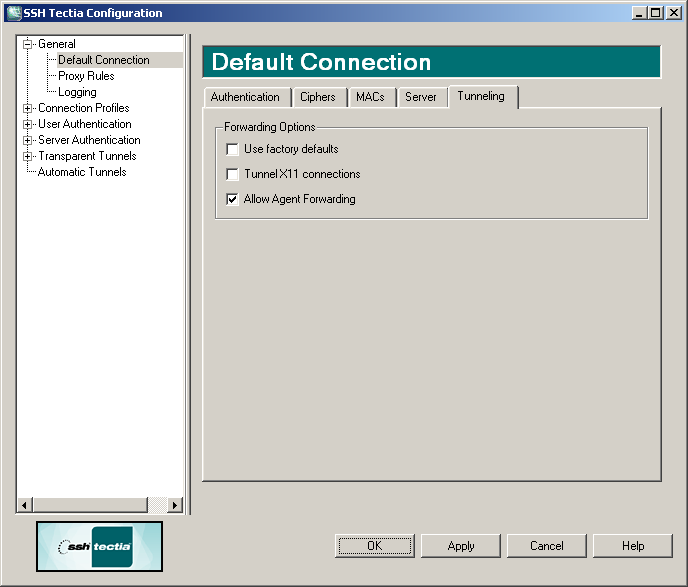Open the Ciphers tab

pos(320,97)
